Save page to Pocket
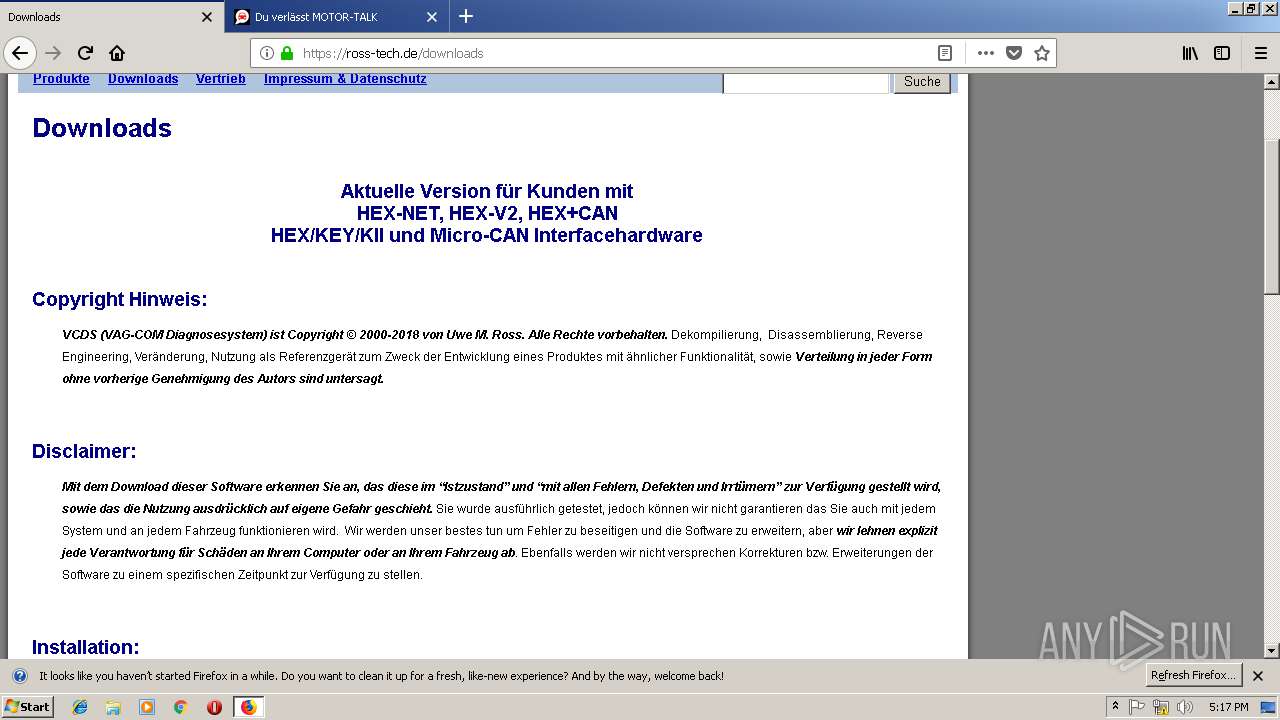1280x720 pixels. tap(1014, 53)
